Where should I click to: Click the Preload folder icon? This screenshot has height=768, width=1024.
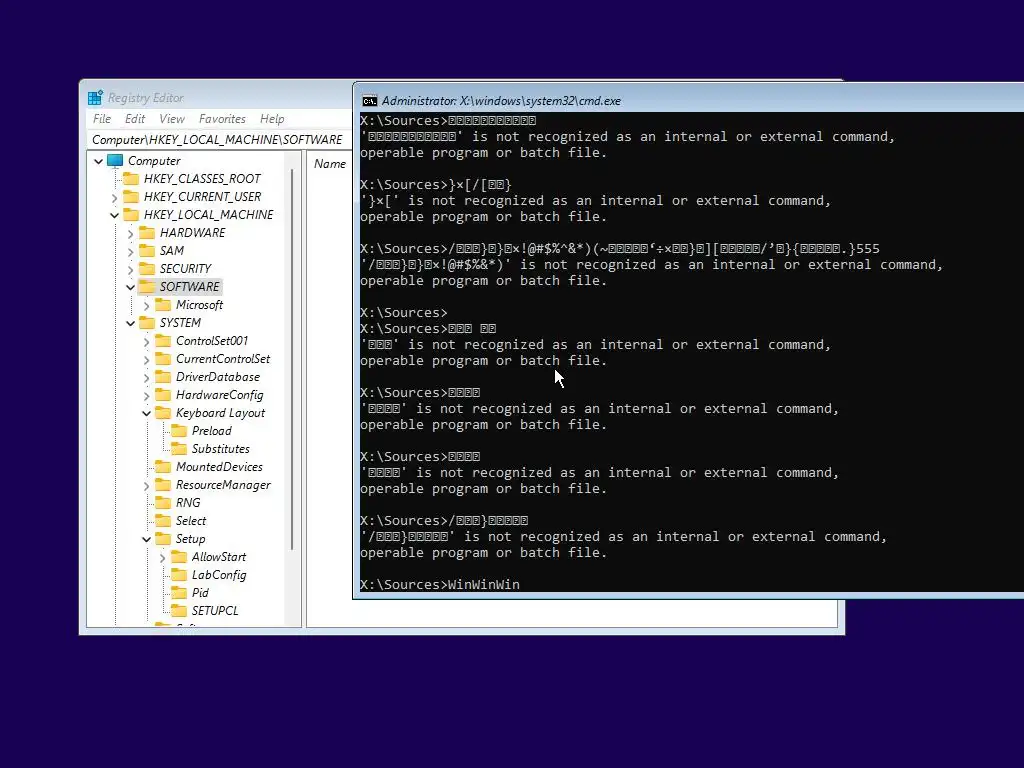(179, 431)
